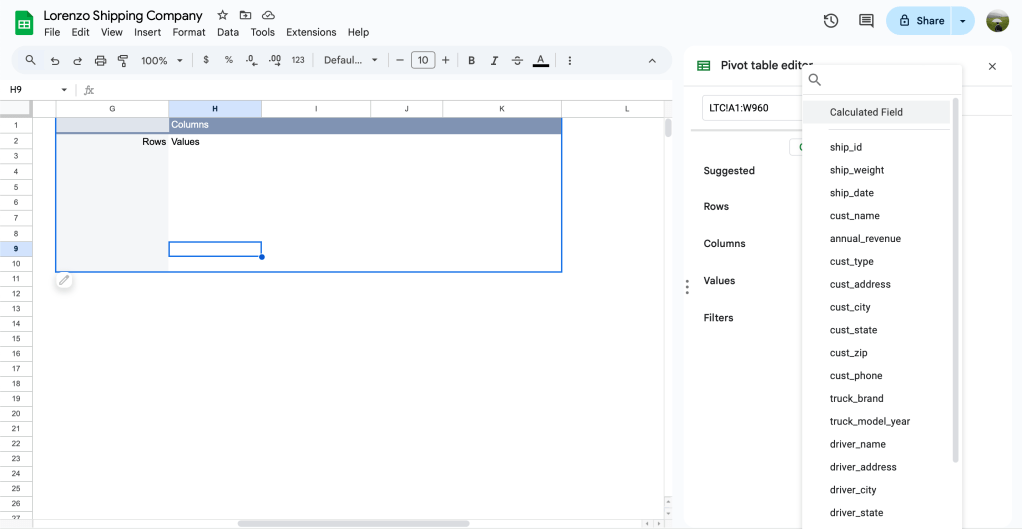Click the strikethrough formatting icon
The width and height of the screenshot is (1022, 529).
517,60
